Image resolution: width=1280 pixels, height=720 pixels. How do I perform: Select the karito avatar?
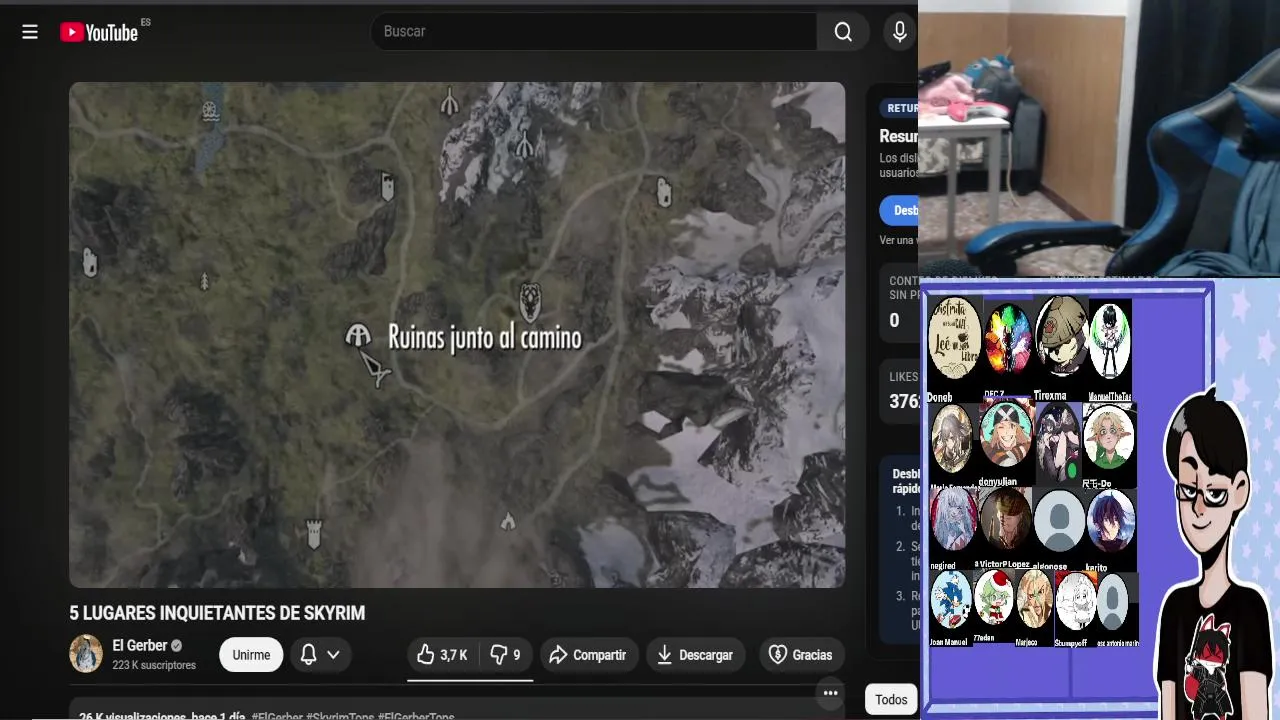[x=1111, y=520]
